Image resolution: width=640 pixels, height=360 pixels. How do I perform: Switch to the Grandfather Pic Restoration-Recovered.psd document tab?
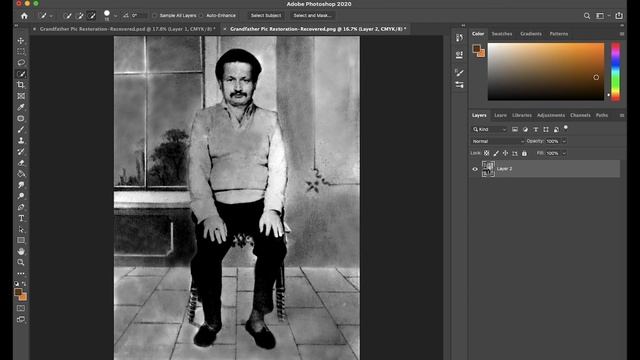pyautogui.click(x=127, y=29)
